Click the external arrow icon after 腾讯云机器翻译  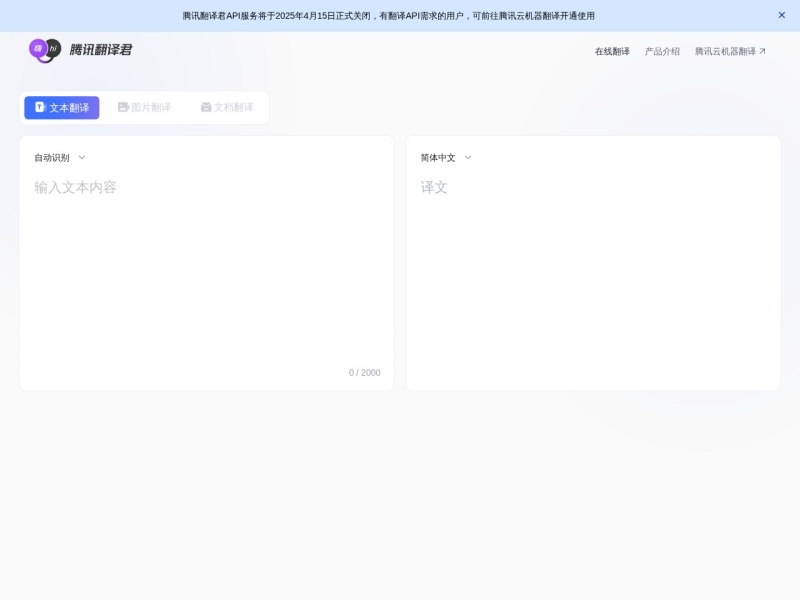[762, 51]
